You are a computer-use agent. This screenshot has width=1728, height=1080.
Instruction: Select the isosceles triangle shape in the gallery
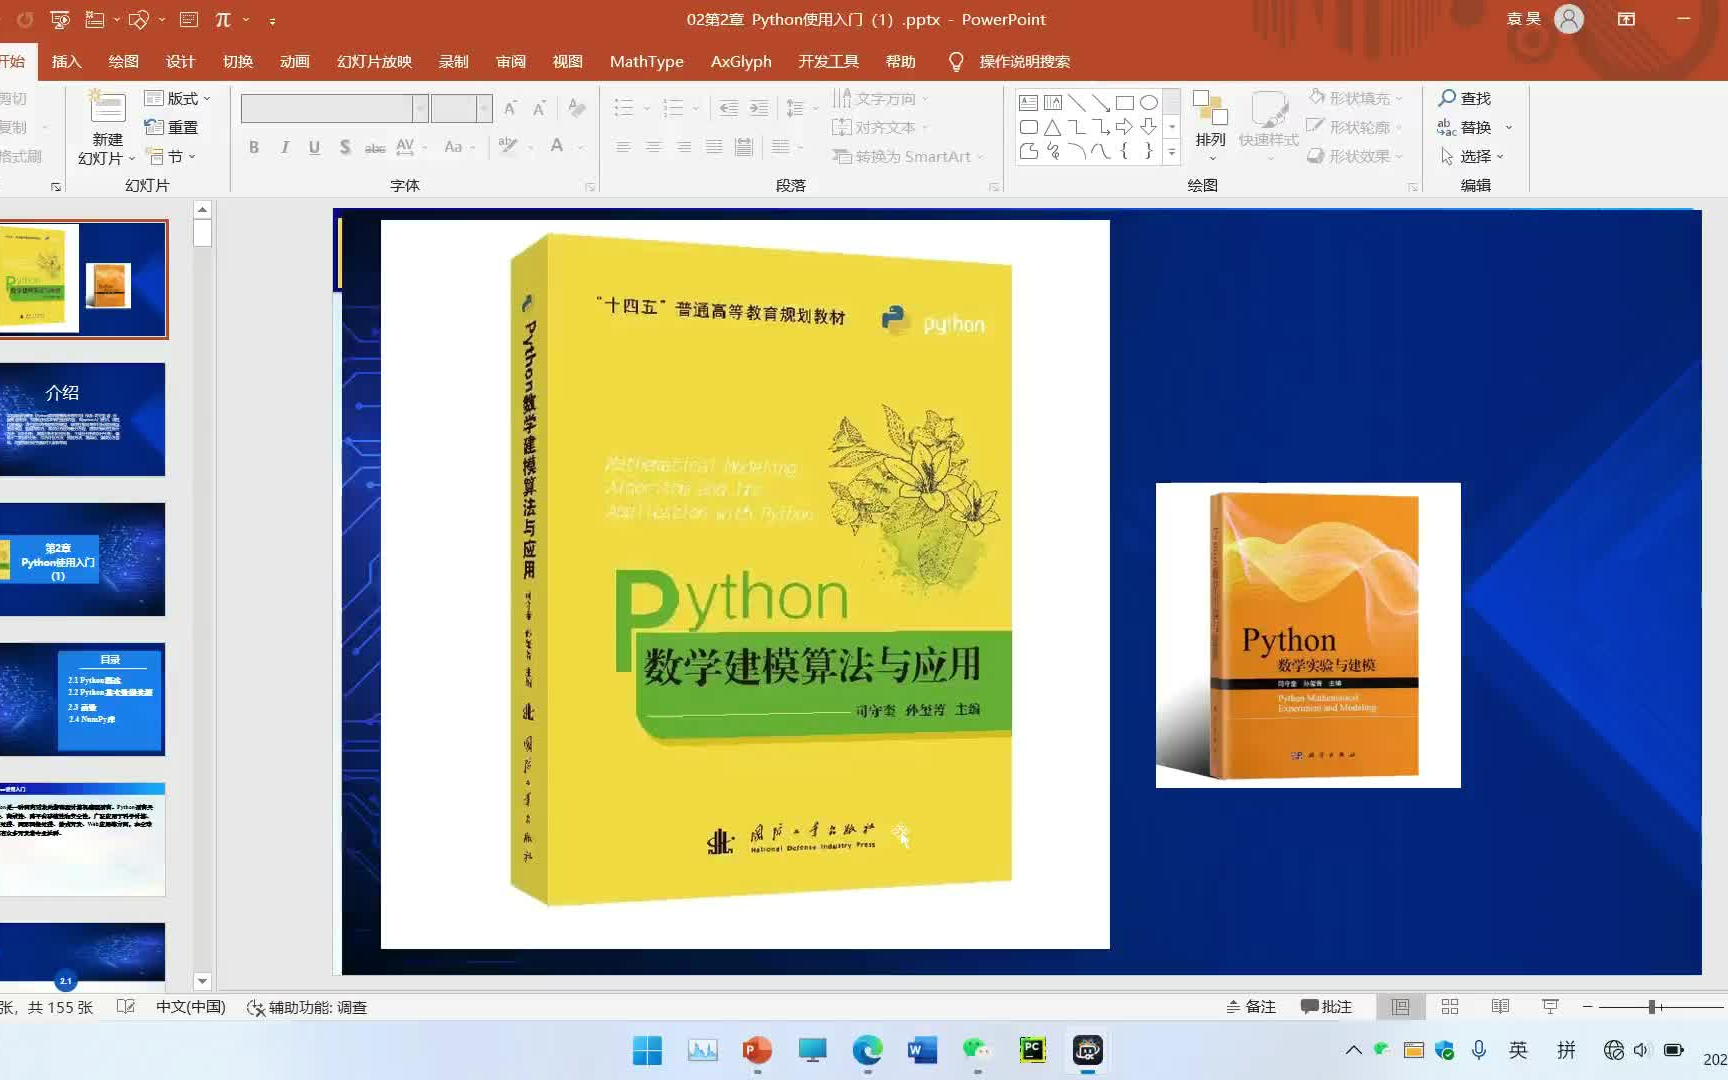pos(1052,127)
